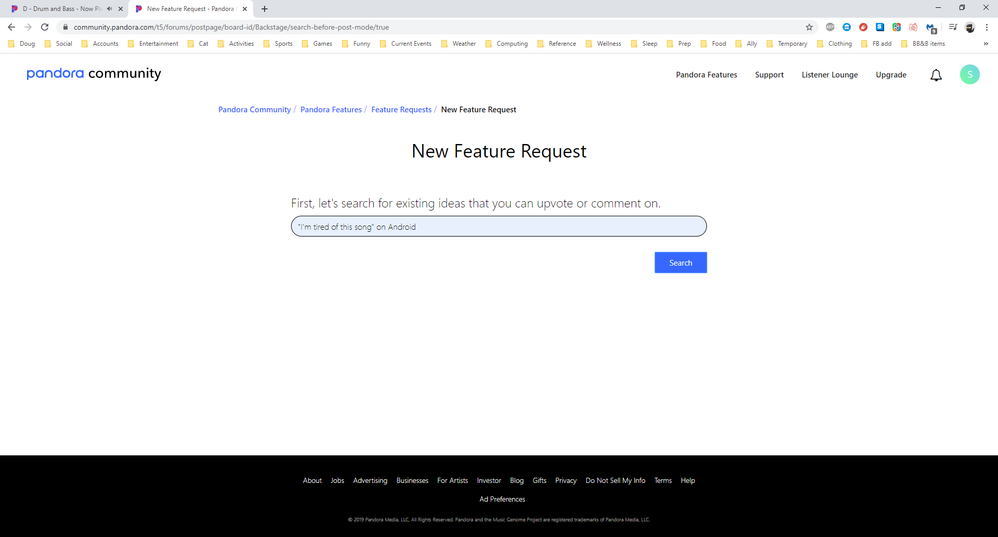Open the Chrome three-dot menu
This screenshot has height=537, width=998.
[x=987, y=27]
